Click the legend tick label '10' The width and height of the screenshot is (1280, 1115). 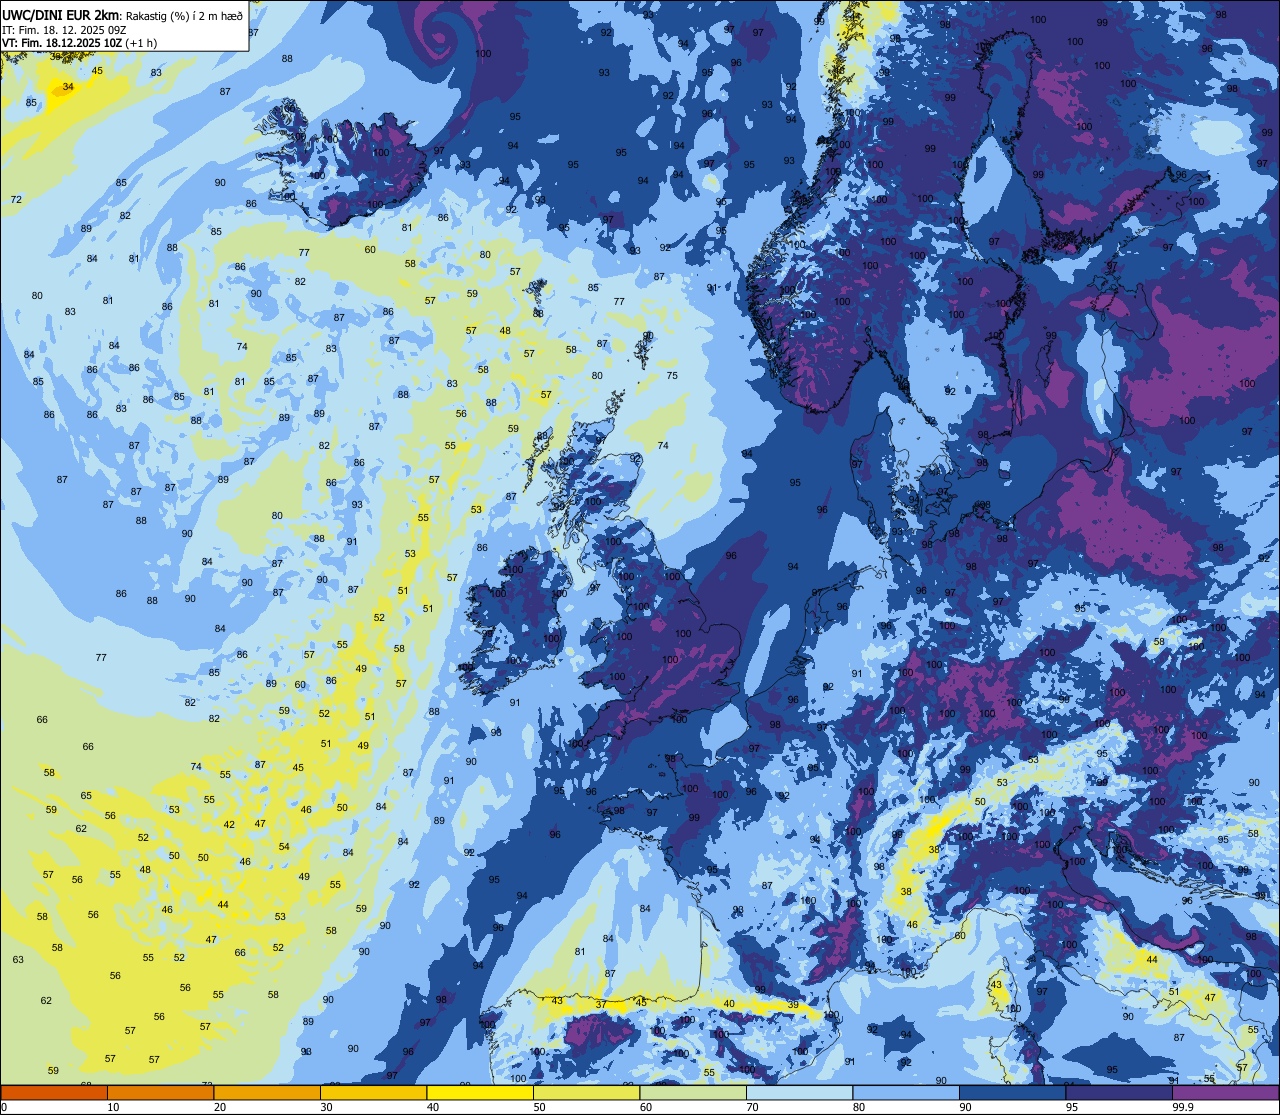(113, 1107)
